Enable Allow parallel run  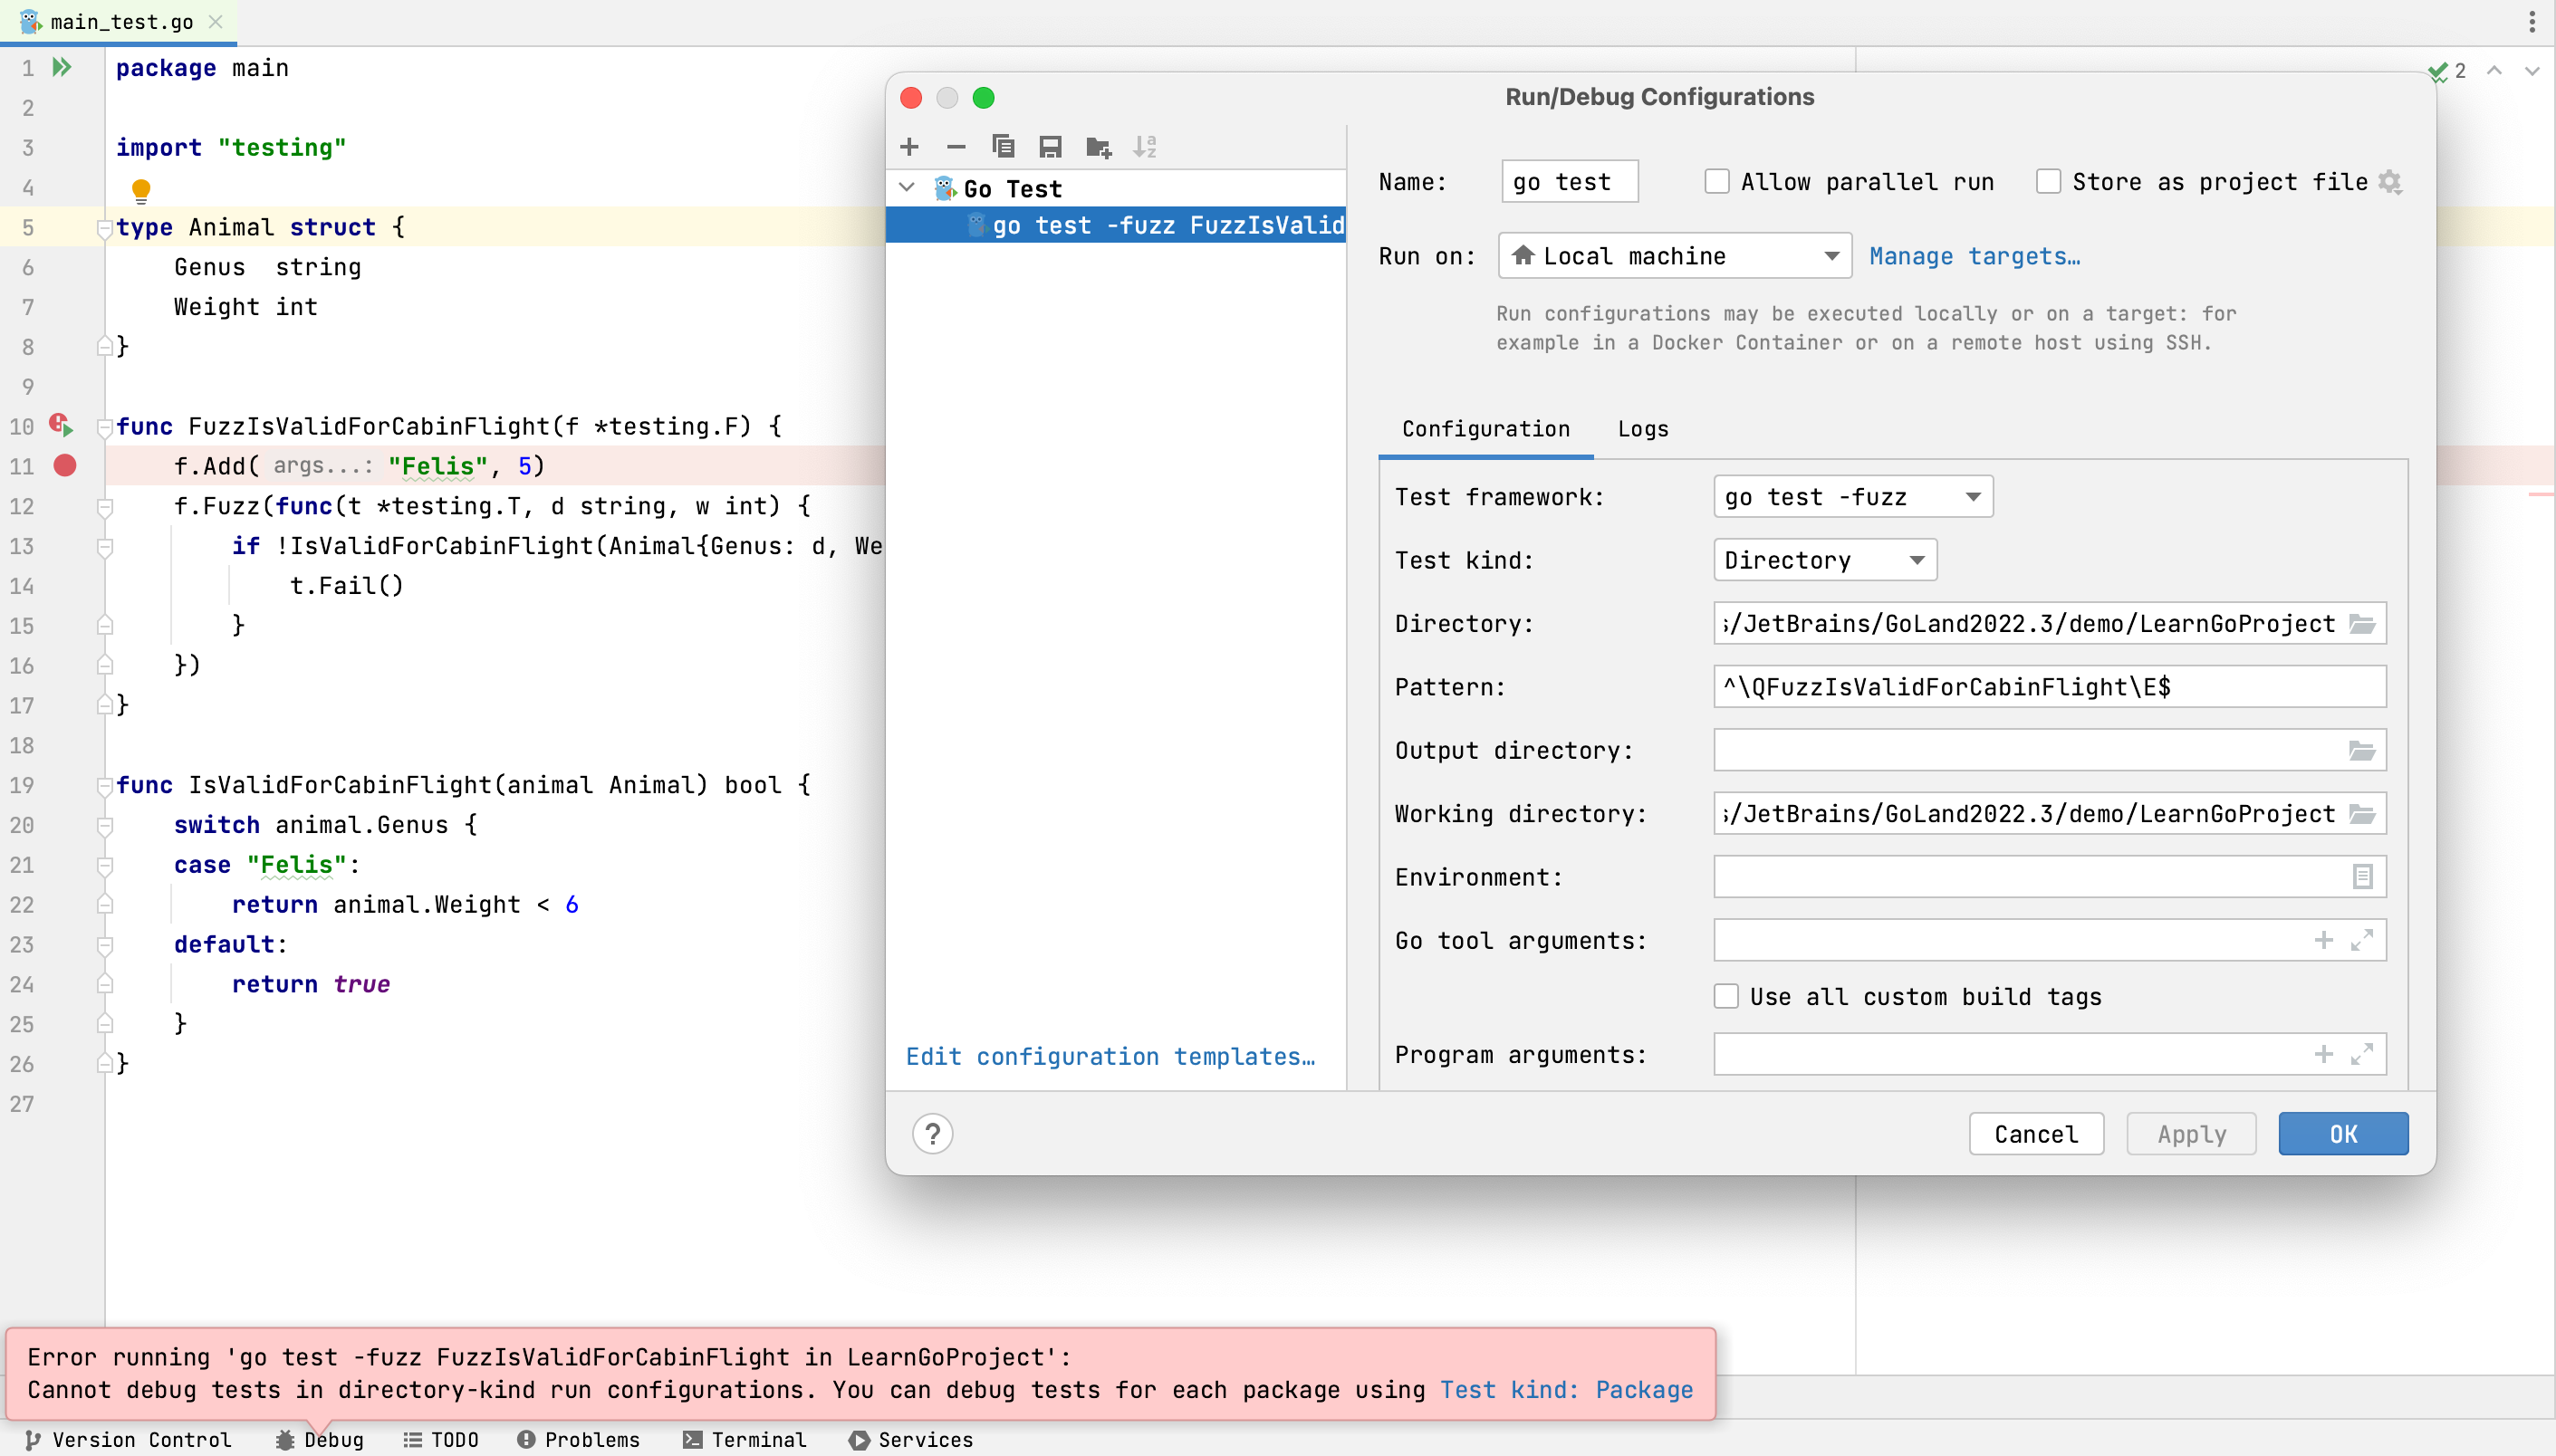1717,181
